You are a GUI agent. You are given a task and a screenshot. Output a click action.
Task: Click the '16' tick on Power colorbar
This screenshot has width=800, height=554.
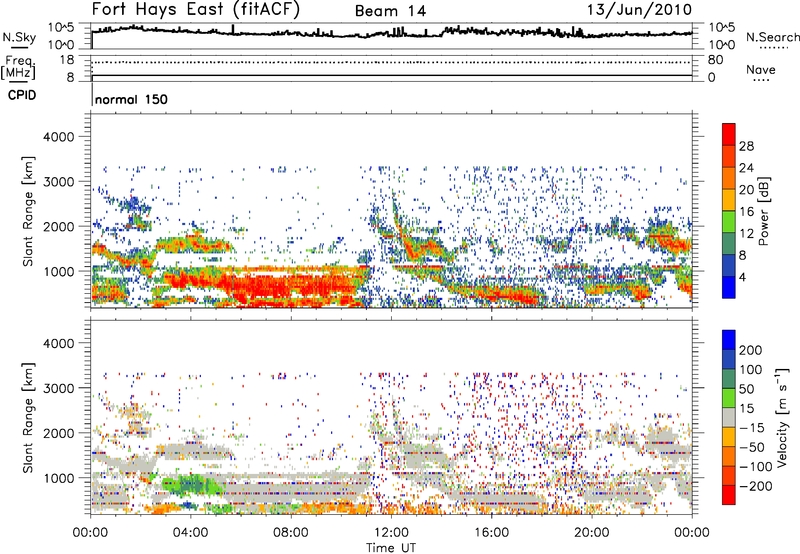tap(746, 212)
